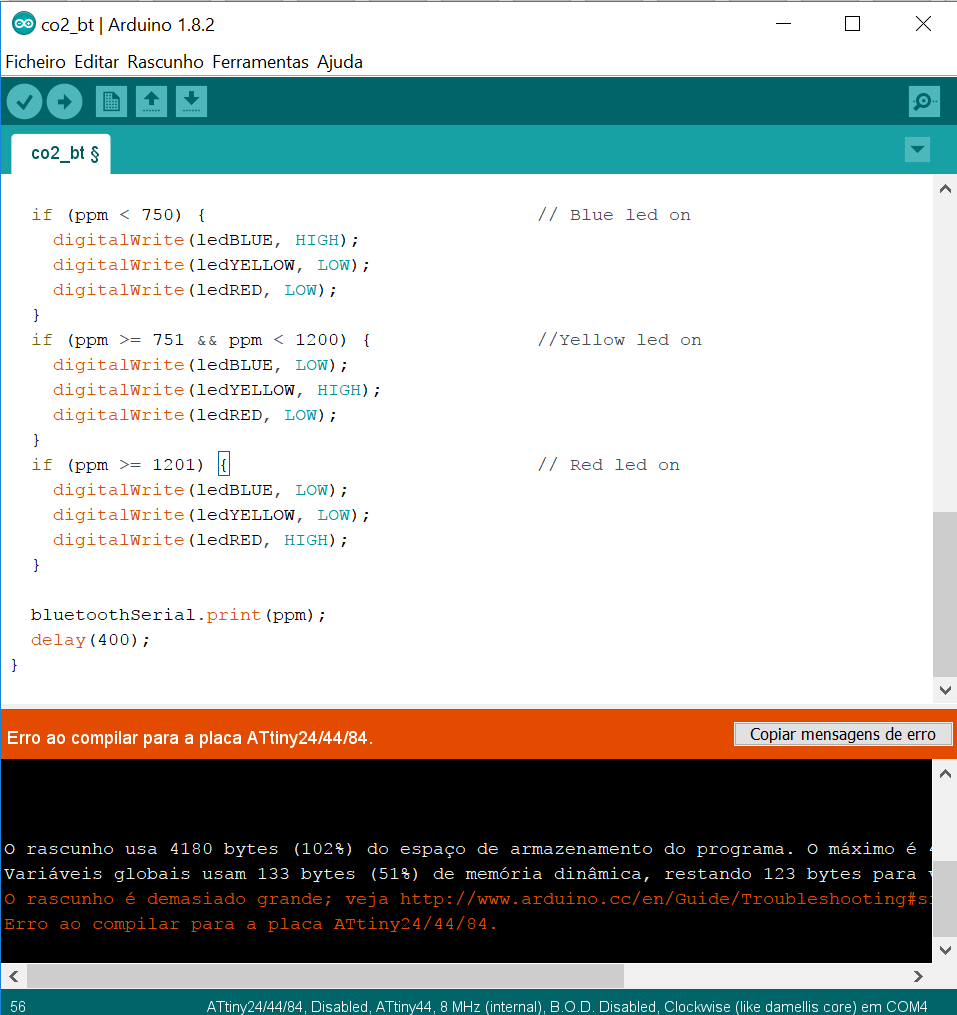The height and width of the screenshot is (1015, 957).
Task: Open the Editar menu
Action: tap(96, 62)
